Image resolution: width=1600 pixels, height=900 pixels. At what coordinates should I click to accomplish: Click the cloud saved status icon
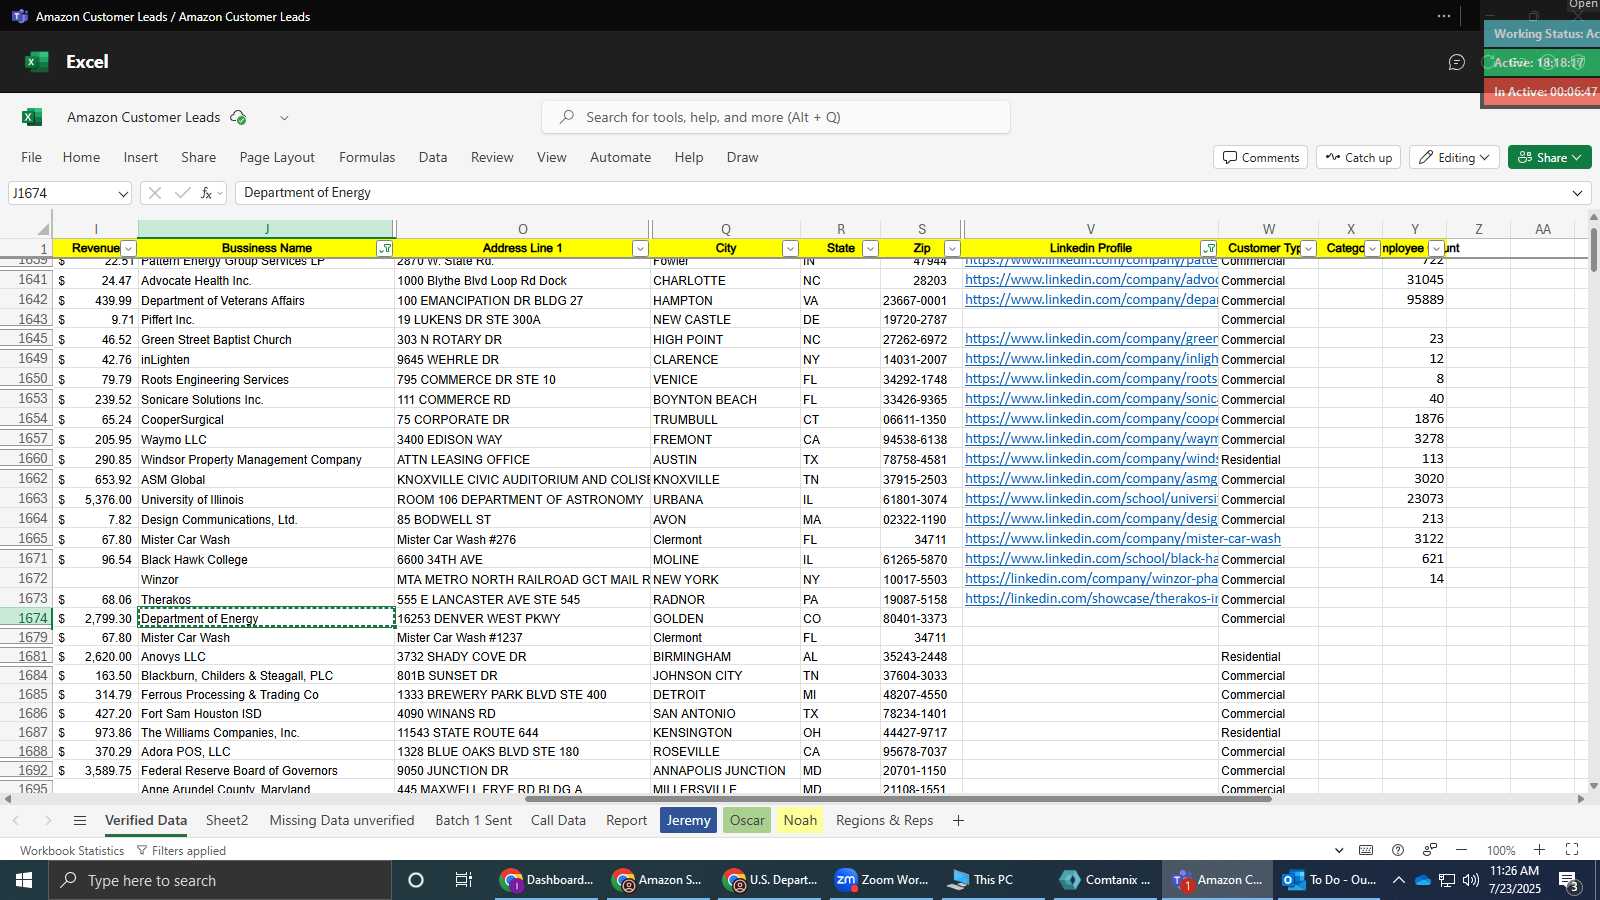point(238,117)
